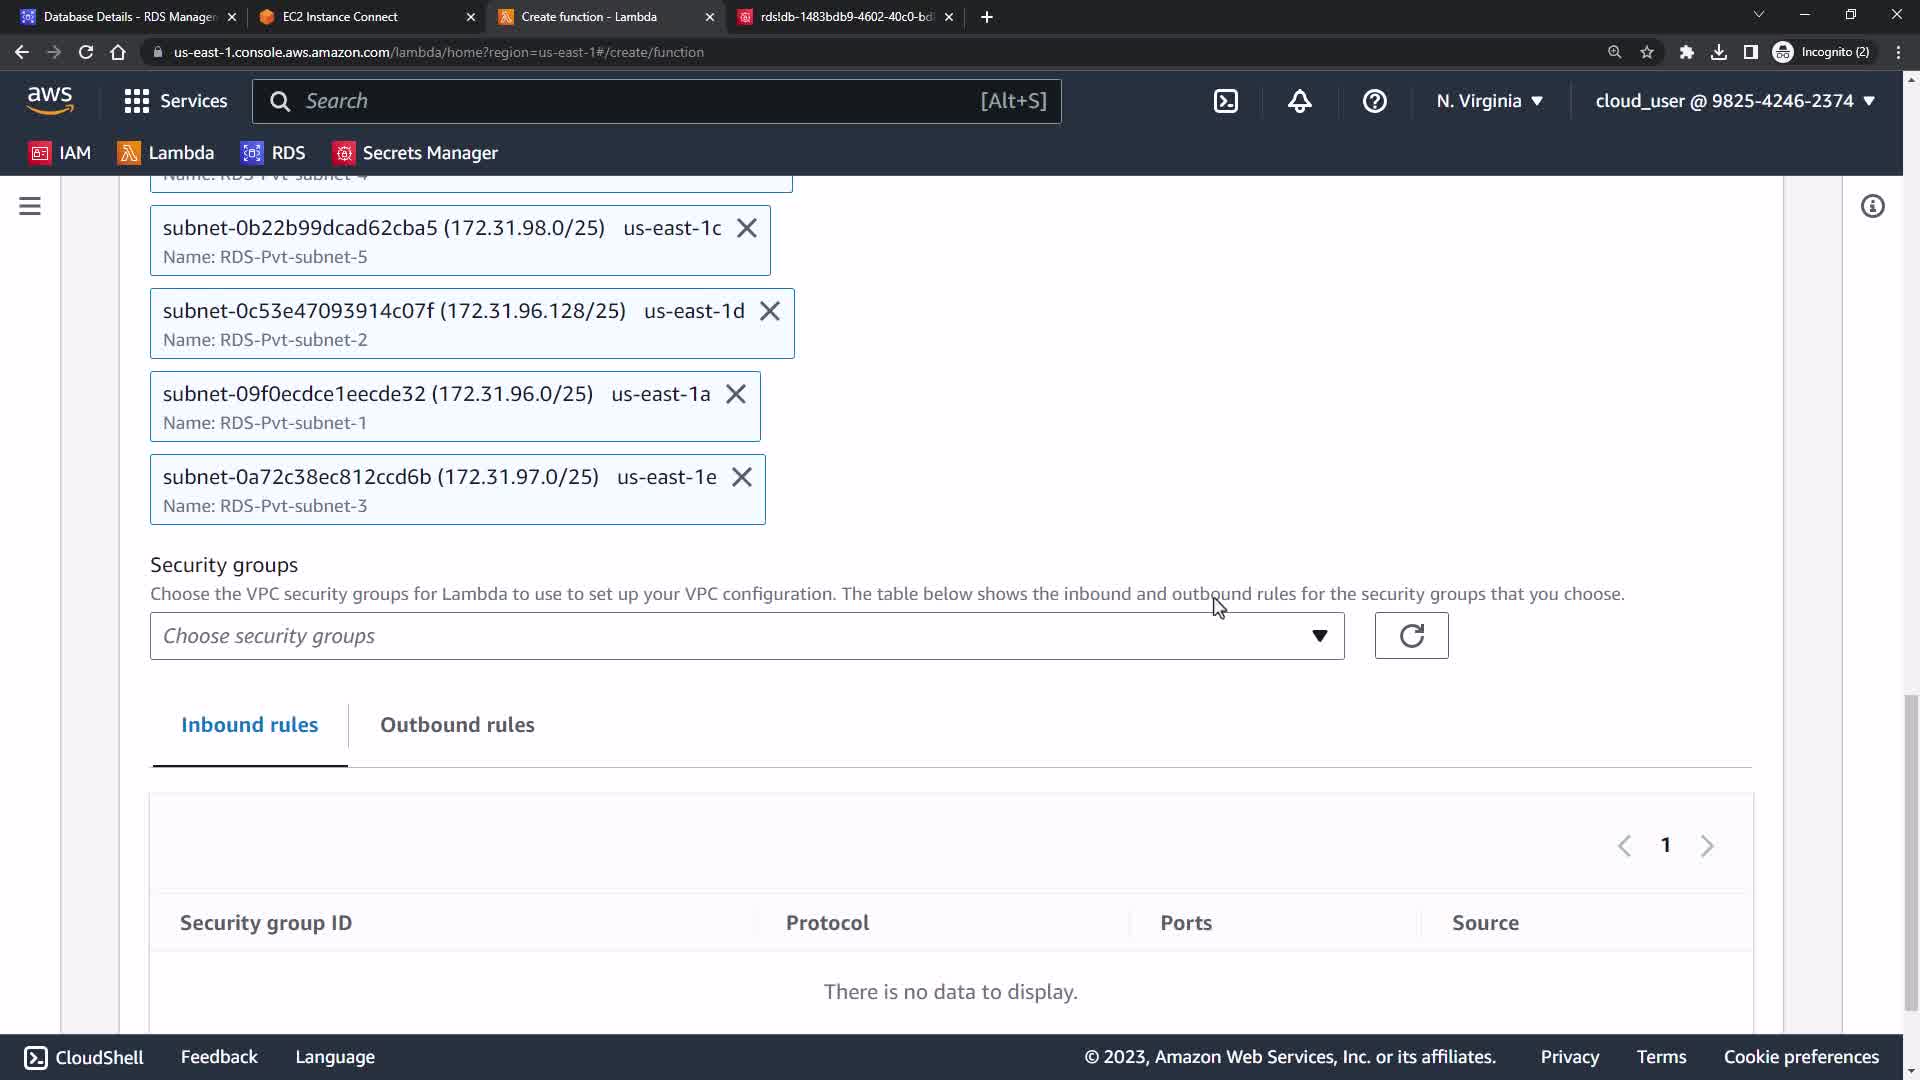Switch to the EC2 Instance Connect browser tab
Screen dimensions: 1920x1080
click(x=340, y=17)
